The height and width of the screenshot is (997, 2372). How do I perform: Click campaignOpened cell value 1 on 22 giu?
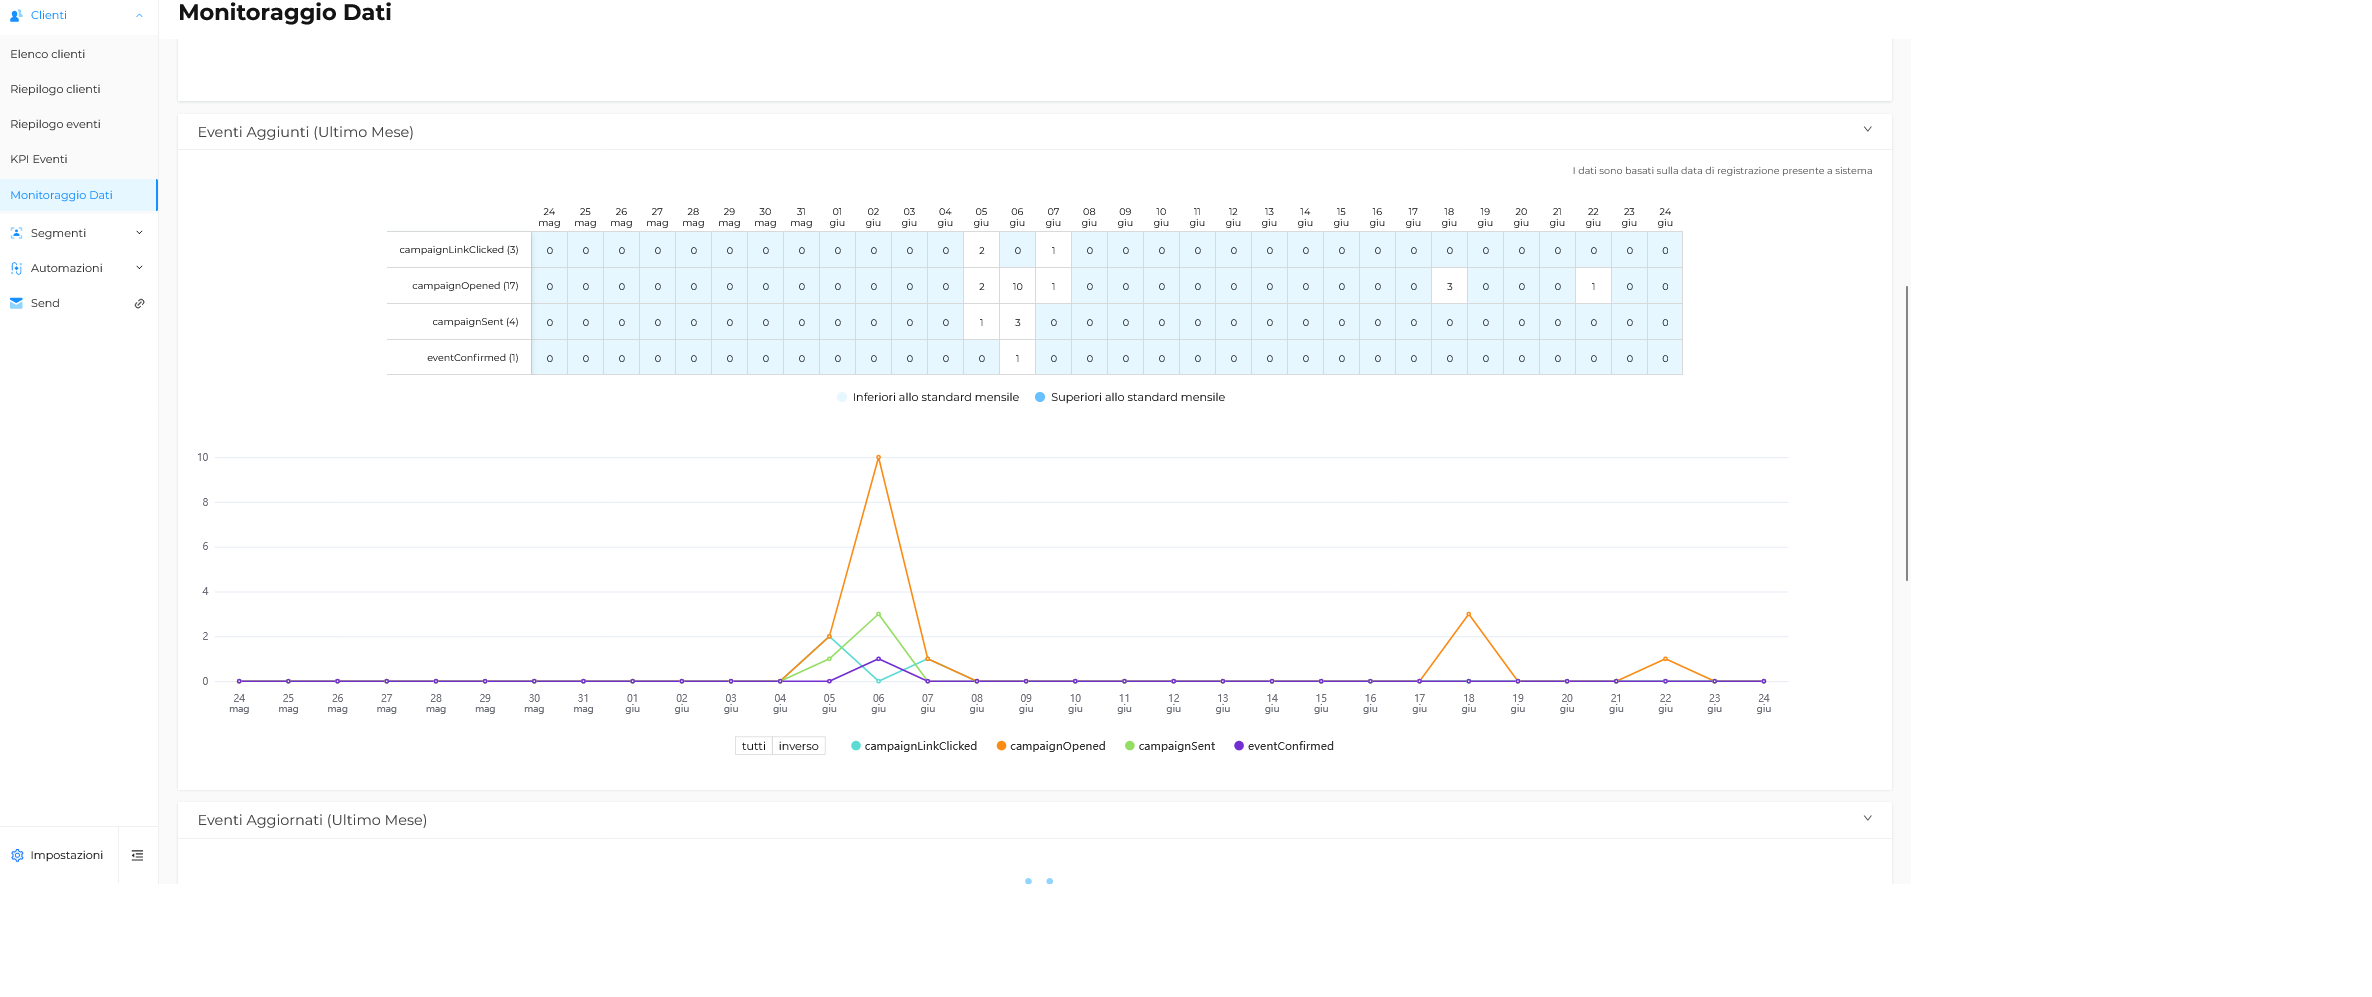click(1593, 286)
